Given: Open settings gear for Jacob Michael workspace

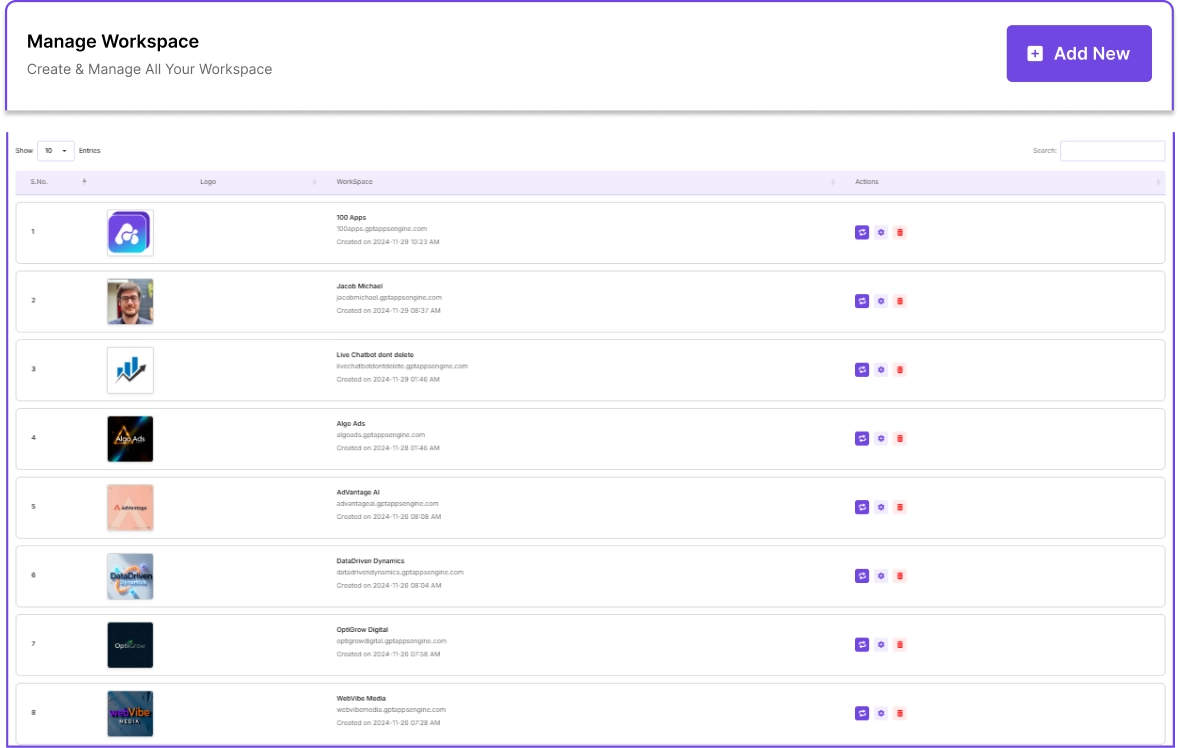Looking at the screenshot, I should click(x=881, y=301).
